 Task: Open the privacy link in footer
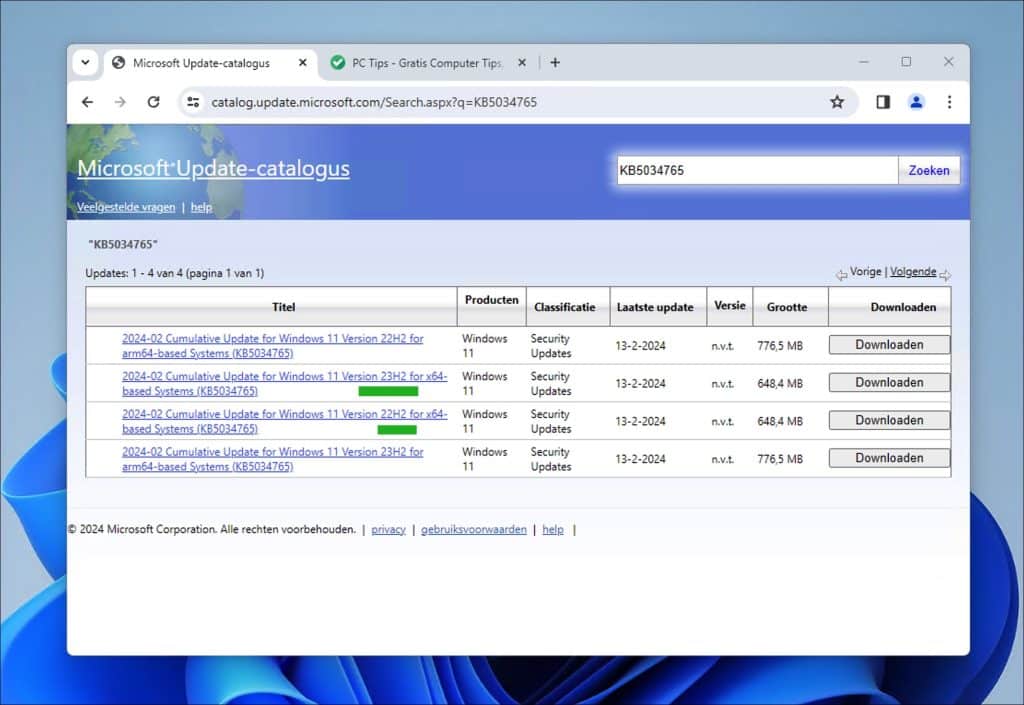[389, 529]
